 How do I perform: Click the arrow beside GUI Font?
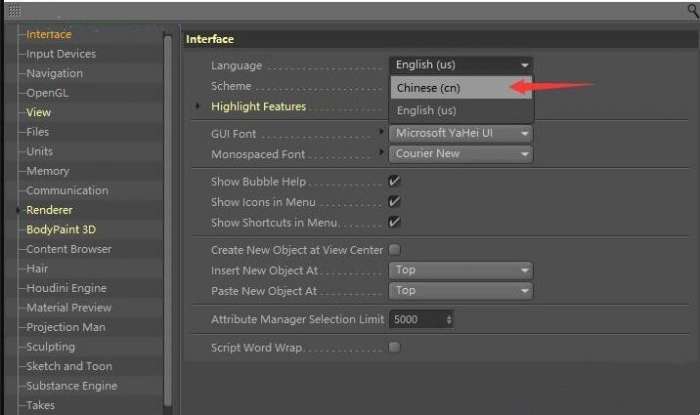click(381, 132)
